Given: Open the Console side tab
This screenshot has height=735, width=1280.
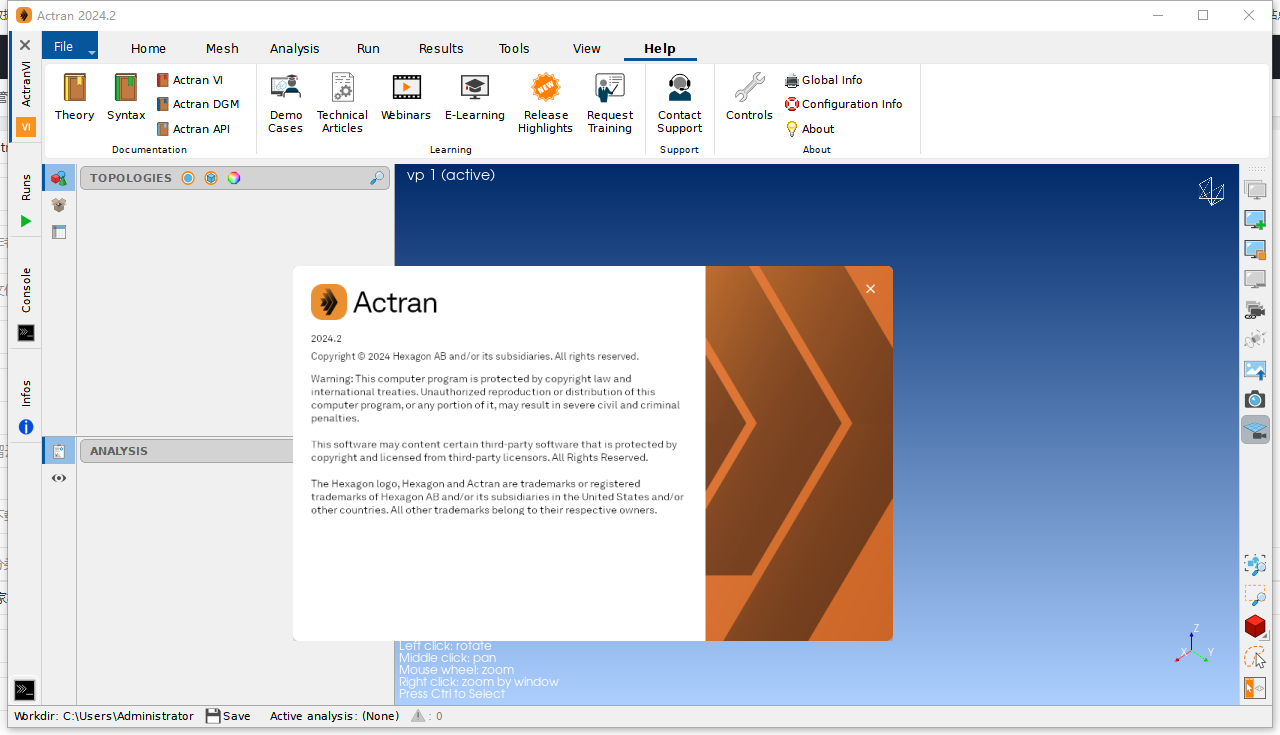Looking at the screenshot, I should pyautogui.click(x=26, y=290).
